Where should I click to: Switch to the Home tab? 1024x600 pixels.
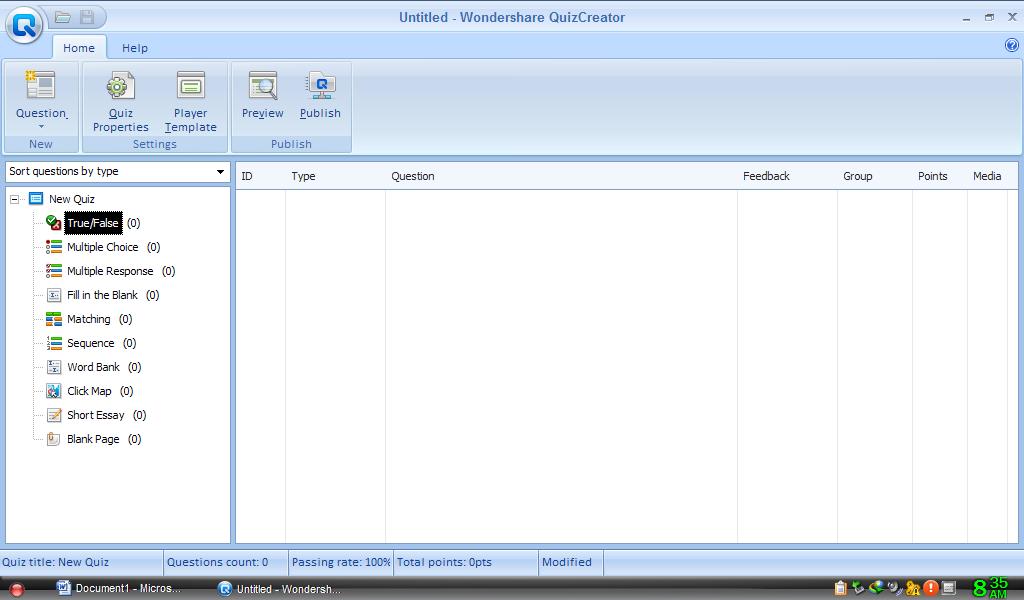point(79,48)
